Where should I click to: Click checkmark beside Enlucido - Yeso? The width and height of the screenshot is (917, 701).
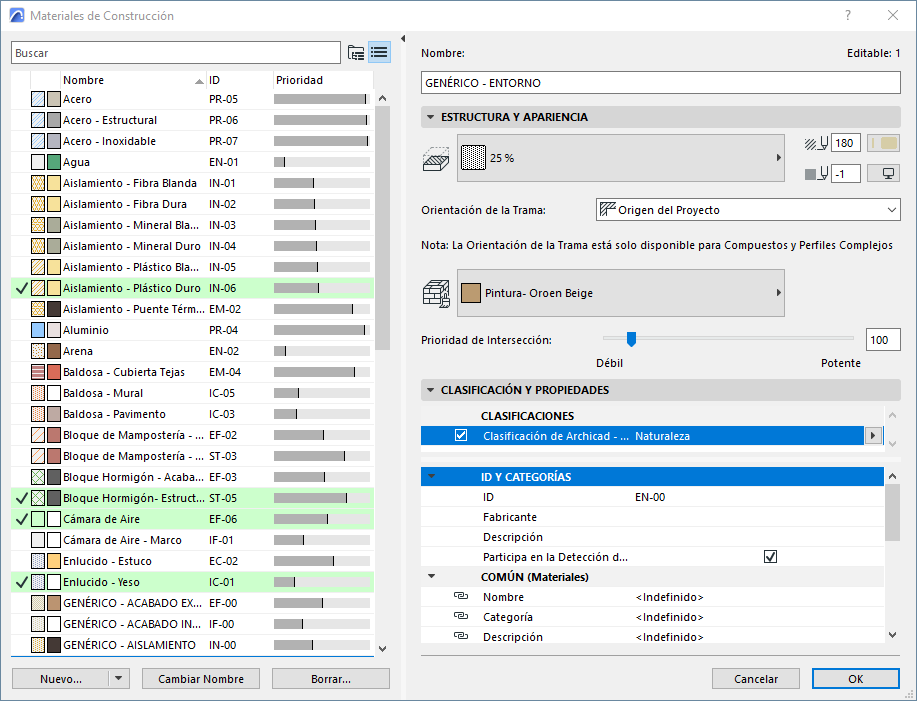pos(22,582)
